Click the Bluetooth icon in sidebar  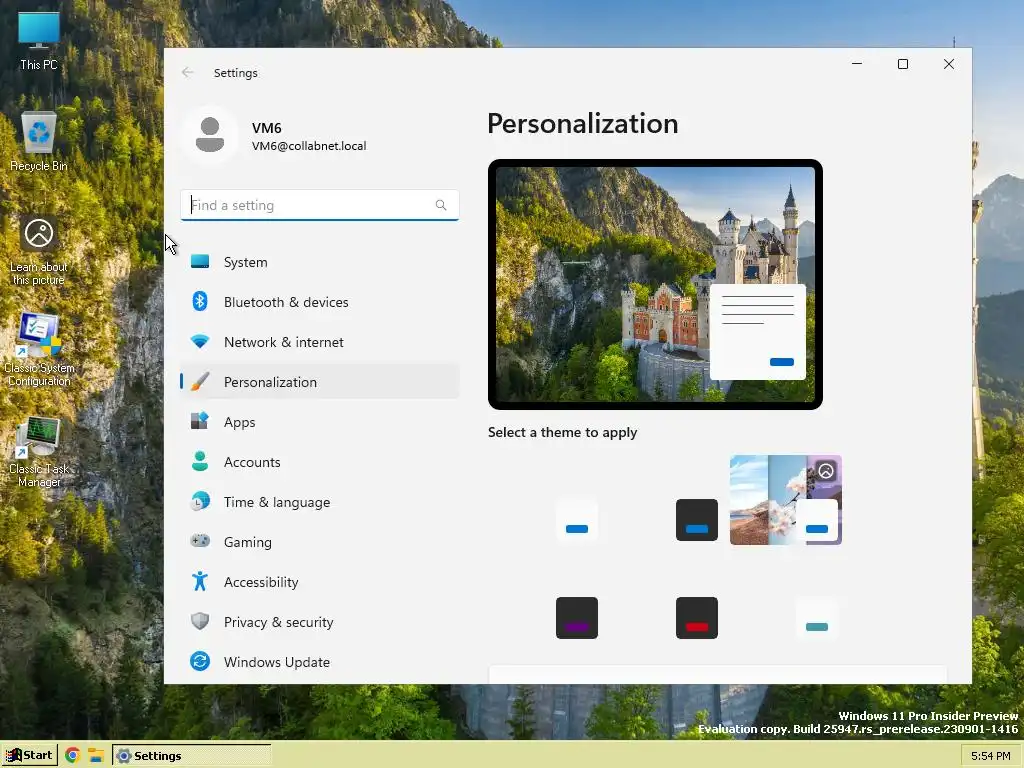(200, 301)
